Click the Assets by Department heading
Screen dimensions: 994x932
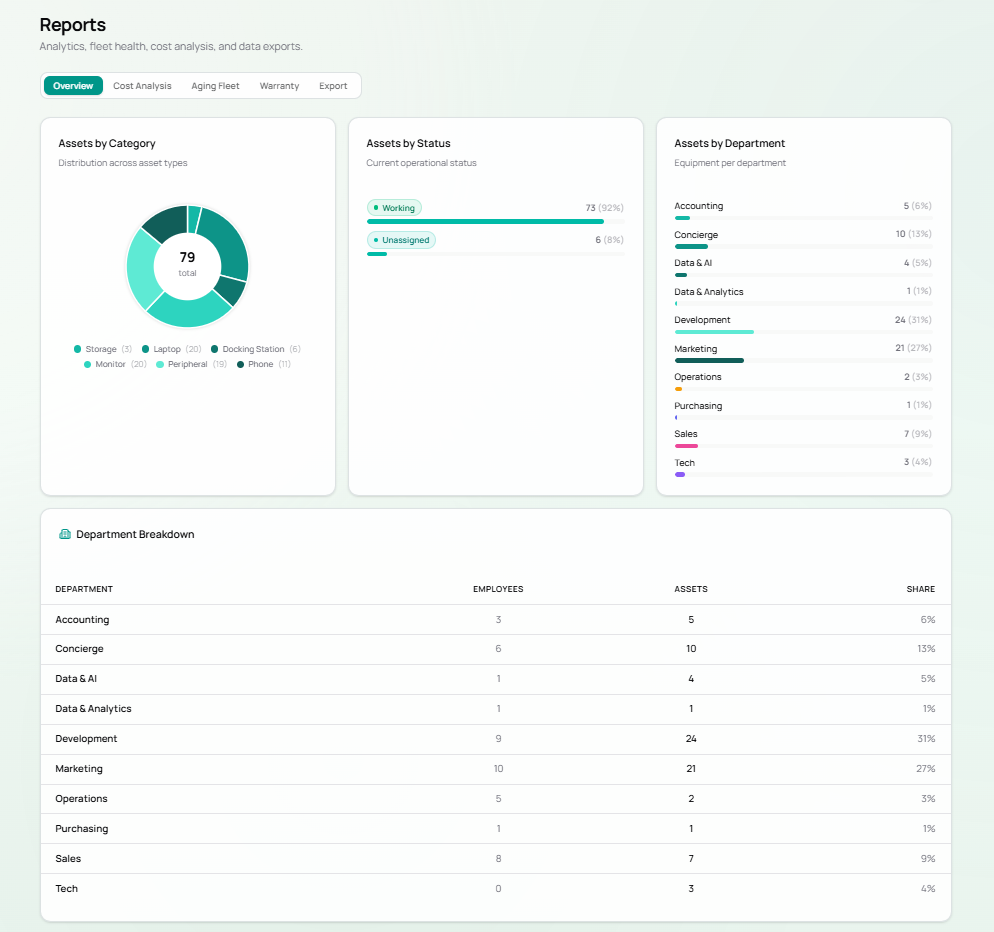(730, 143)
